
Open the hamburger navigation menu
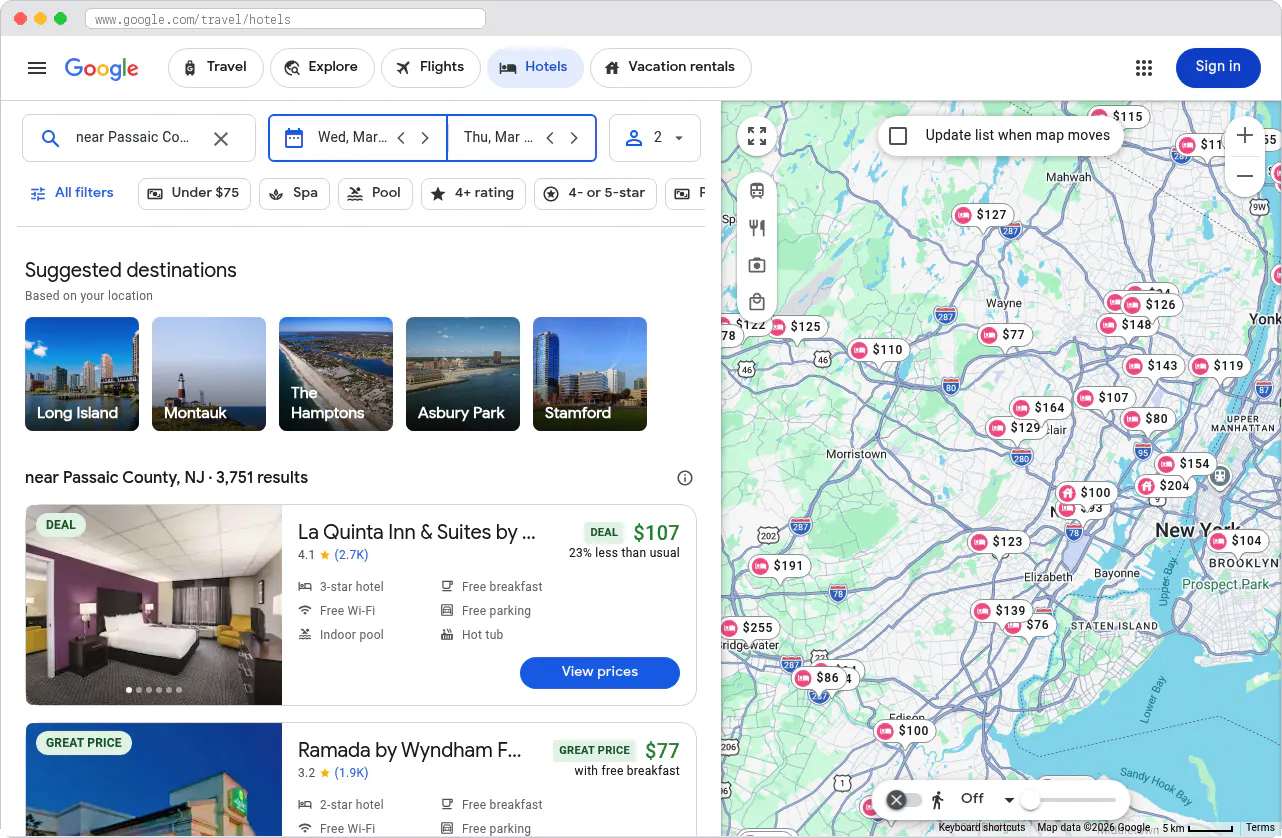tap(37, 67)
